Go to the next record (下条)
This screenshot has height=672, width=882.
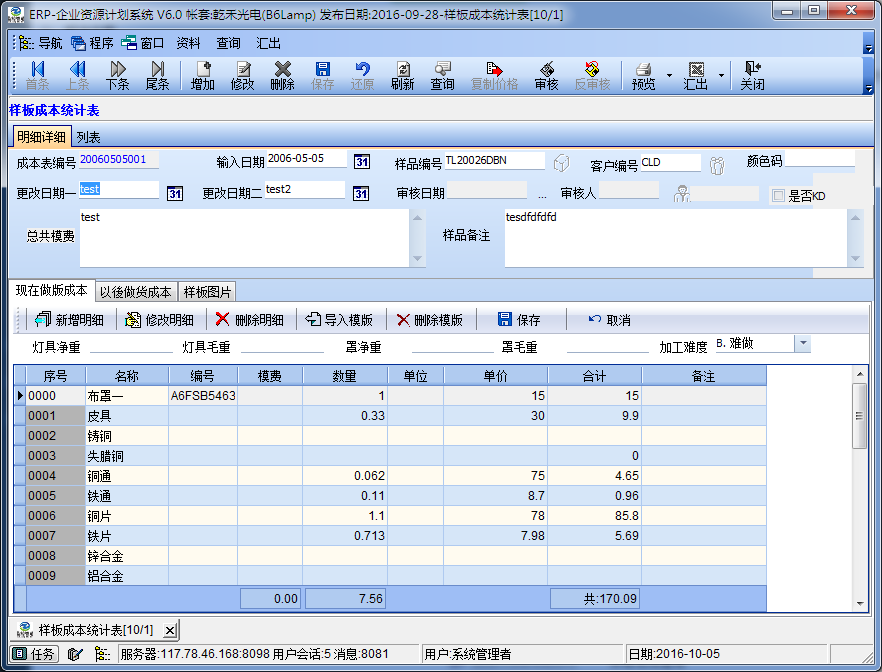point(118,75)
